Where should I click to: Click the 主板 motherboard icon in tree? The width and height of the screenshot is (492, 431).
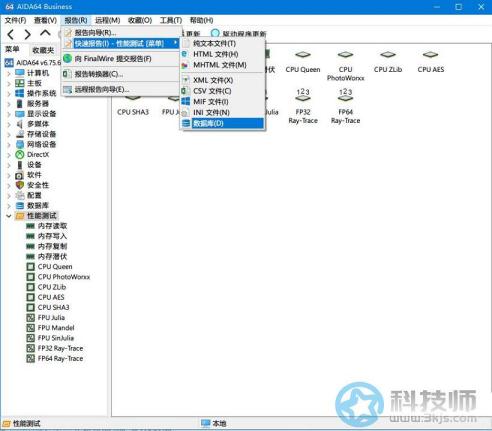tap(20, 83)
